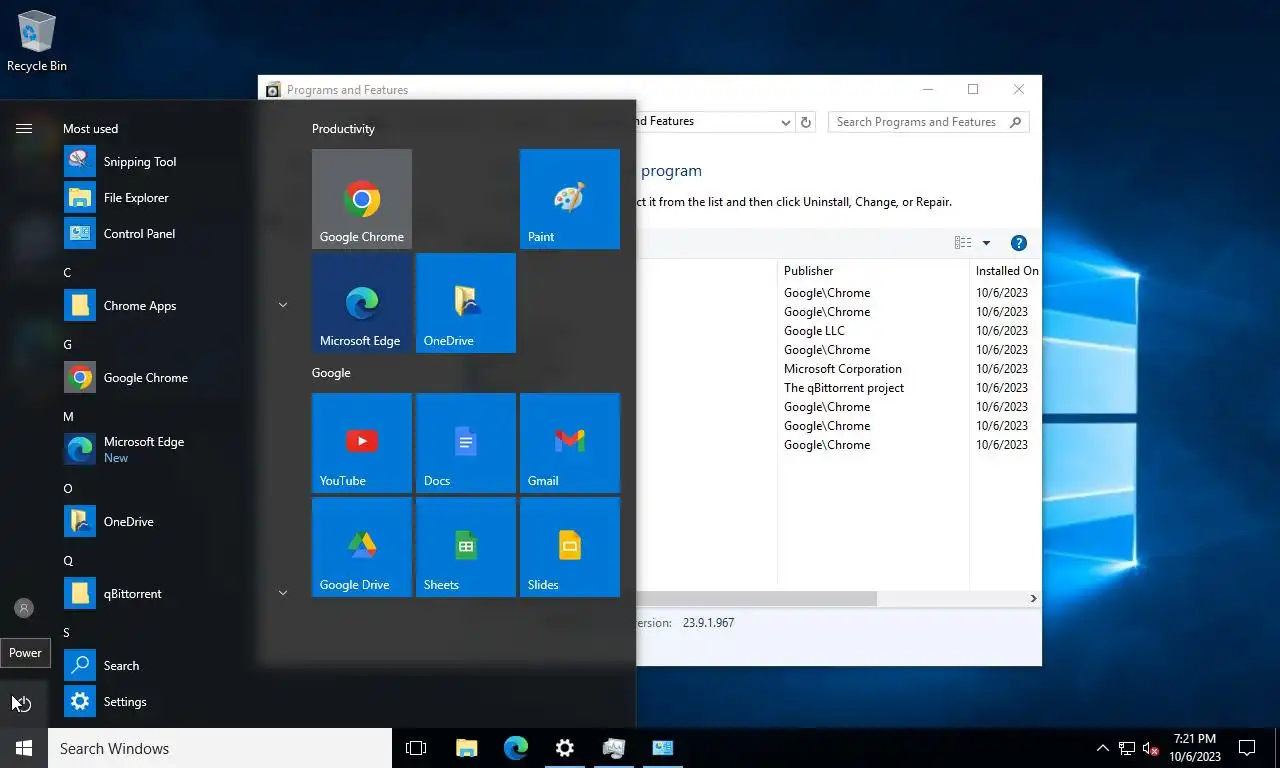
Task: Open the user account icon in Start
Action: point(24,608)
